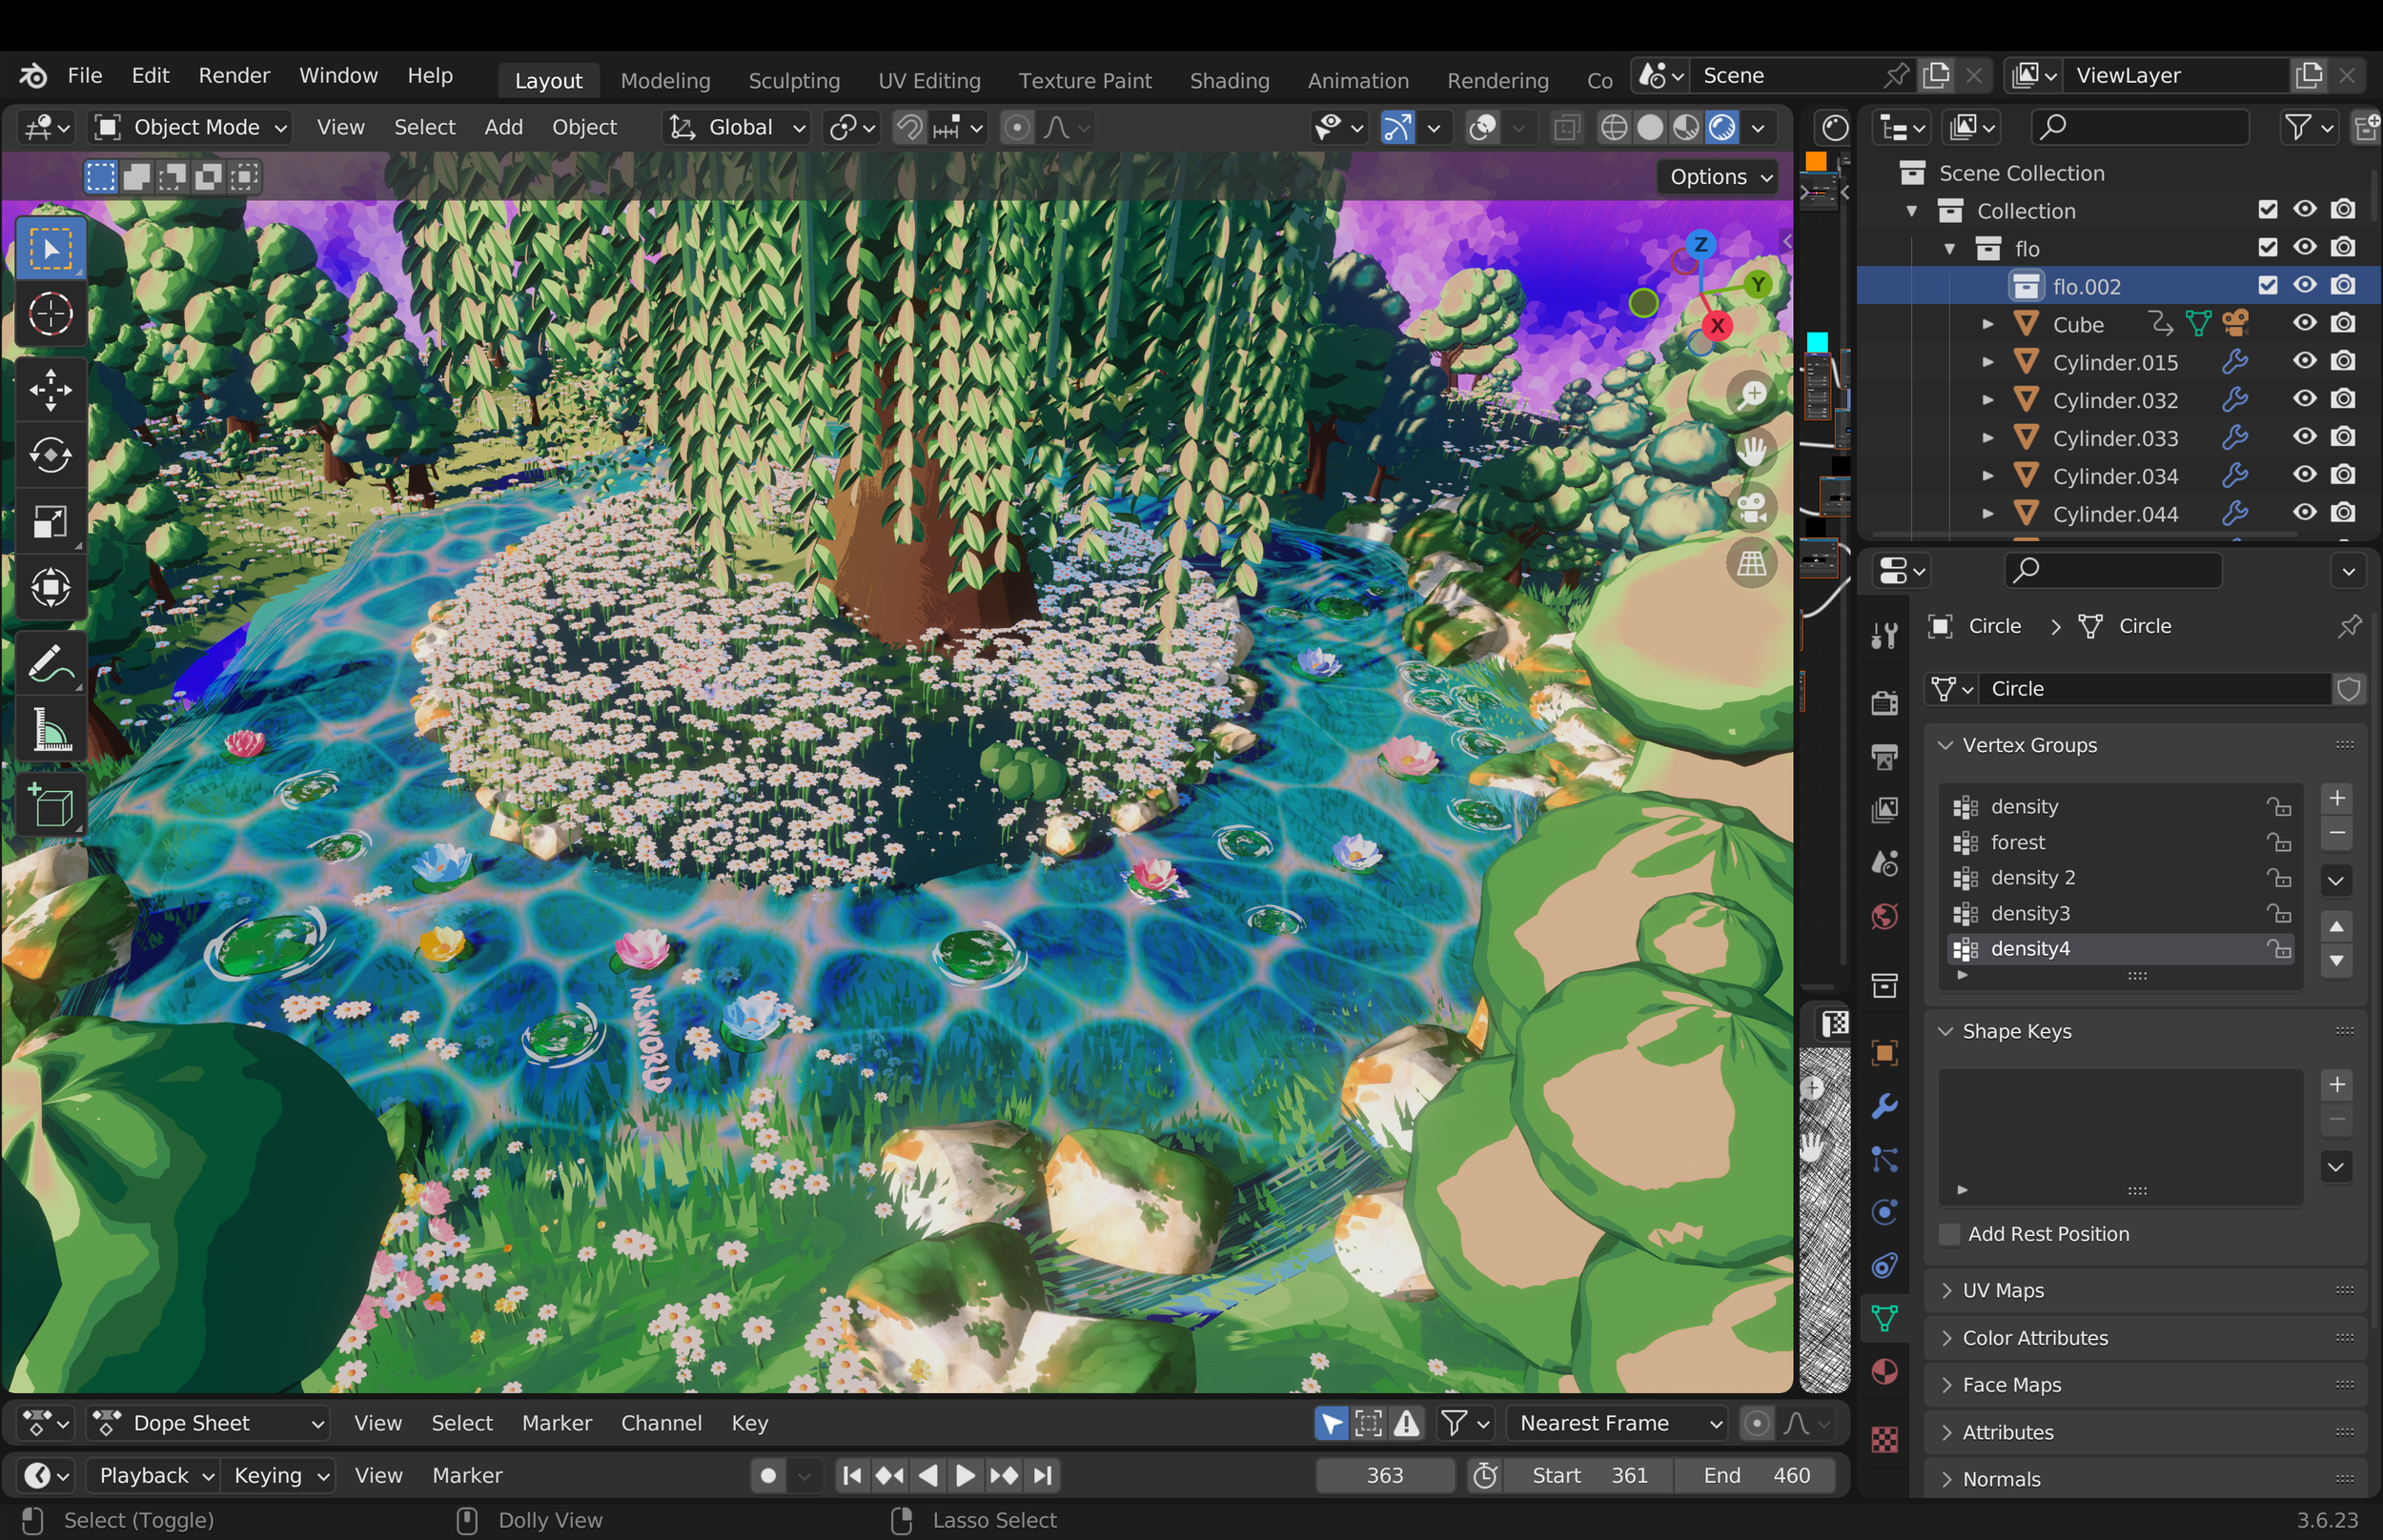The height and width of the screenshot is (1540, 2383).
Task: Switch to rendered viewport shading
Action: (x=1722, y=127)
